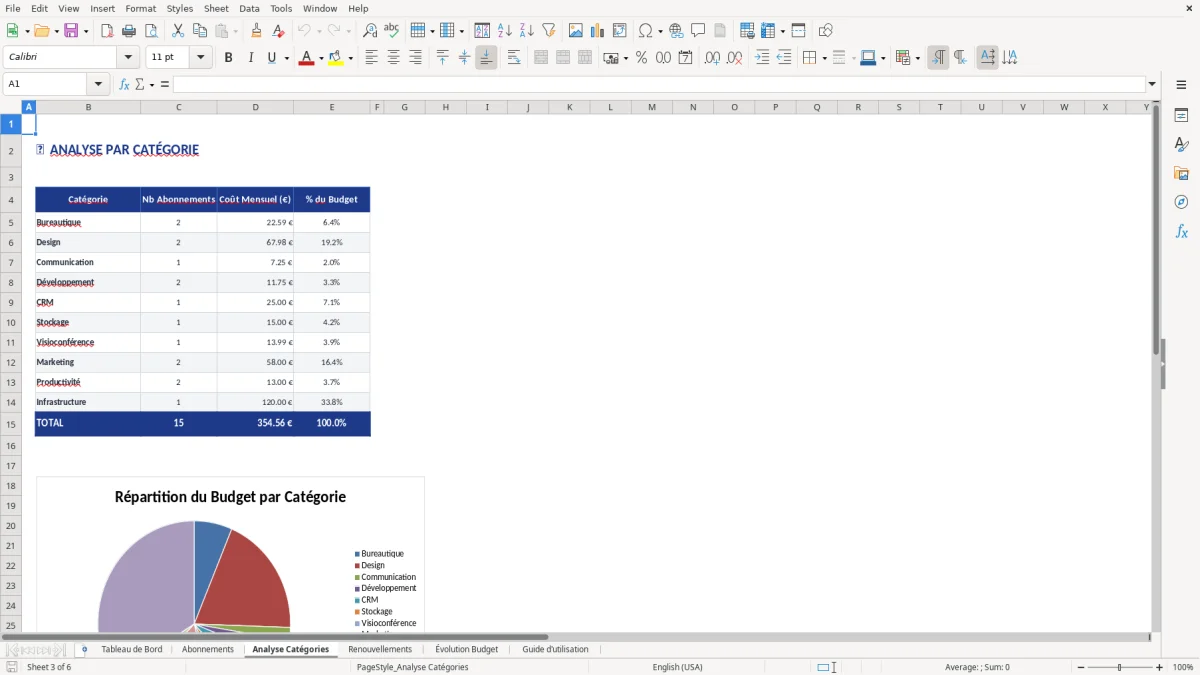
Task: Insert a special character
Action: pos(646,30)
